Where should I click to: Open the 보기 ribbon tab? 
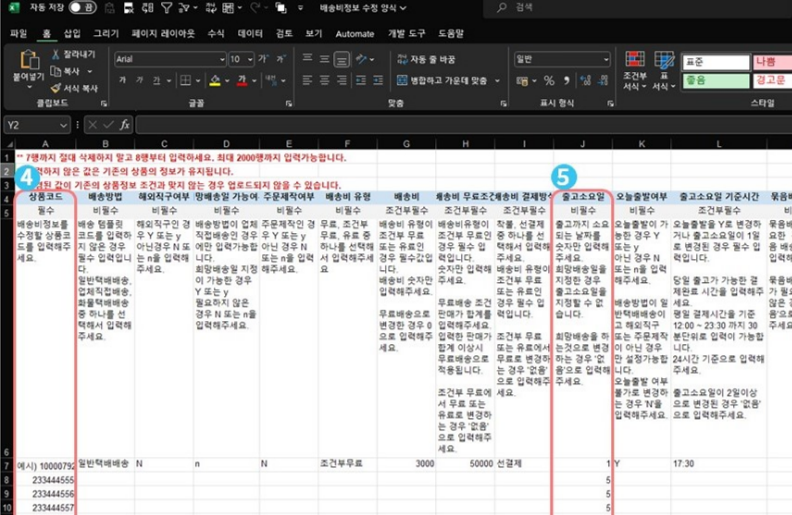(313, 33)
